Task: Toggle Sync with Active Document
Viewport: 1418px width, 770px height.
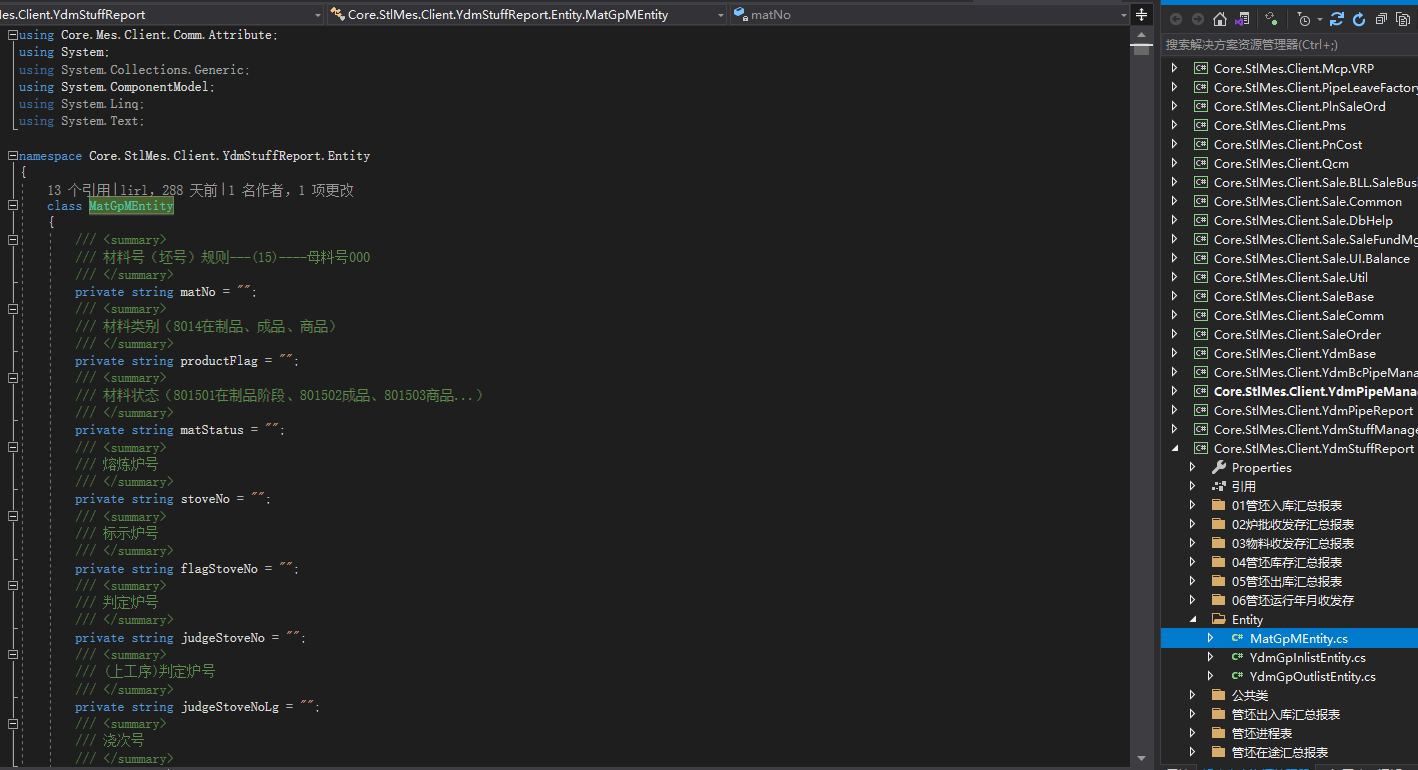Action: click(x=1337, y=19)
